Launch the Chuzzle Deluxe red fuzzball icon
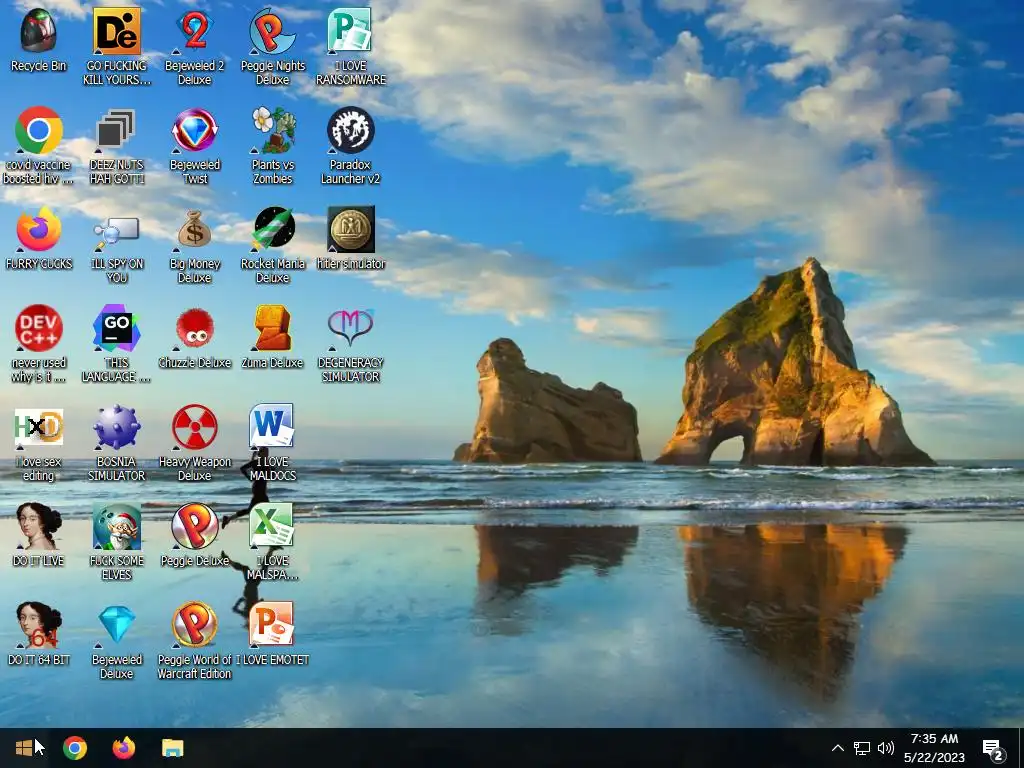Viewport: 1024px width, 768px height. click(195, 328)
